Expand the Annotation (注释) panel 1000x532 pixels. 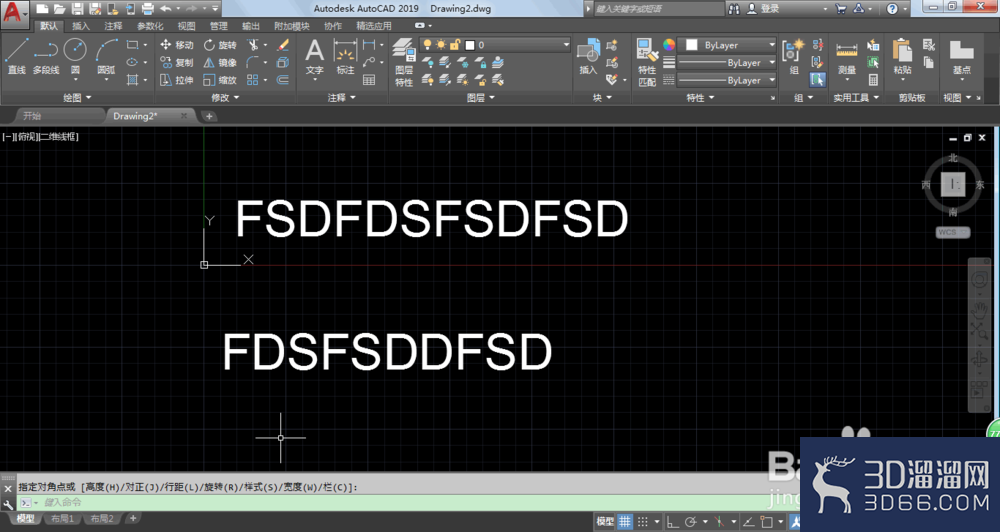(342, 98)
